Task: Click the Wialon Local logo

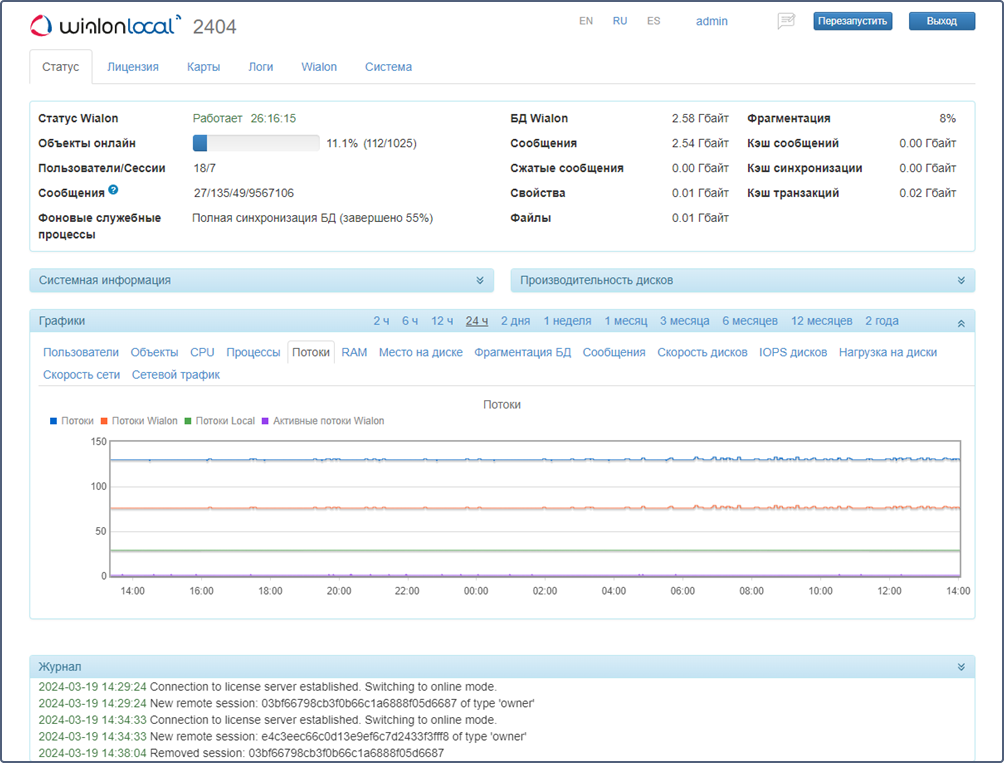Action: 105,25
